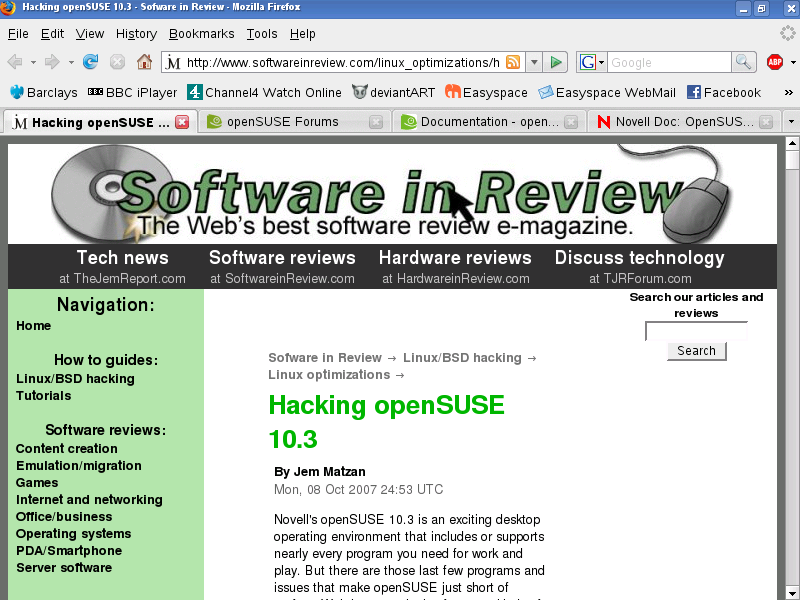The height and width of the screenshot is (600, 800).
Task: Open the BBC iPlayer bookmark
Action: 132,92
